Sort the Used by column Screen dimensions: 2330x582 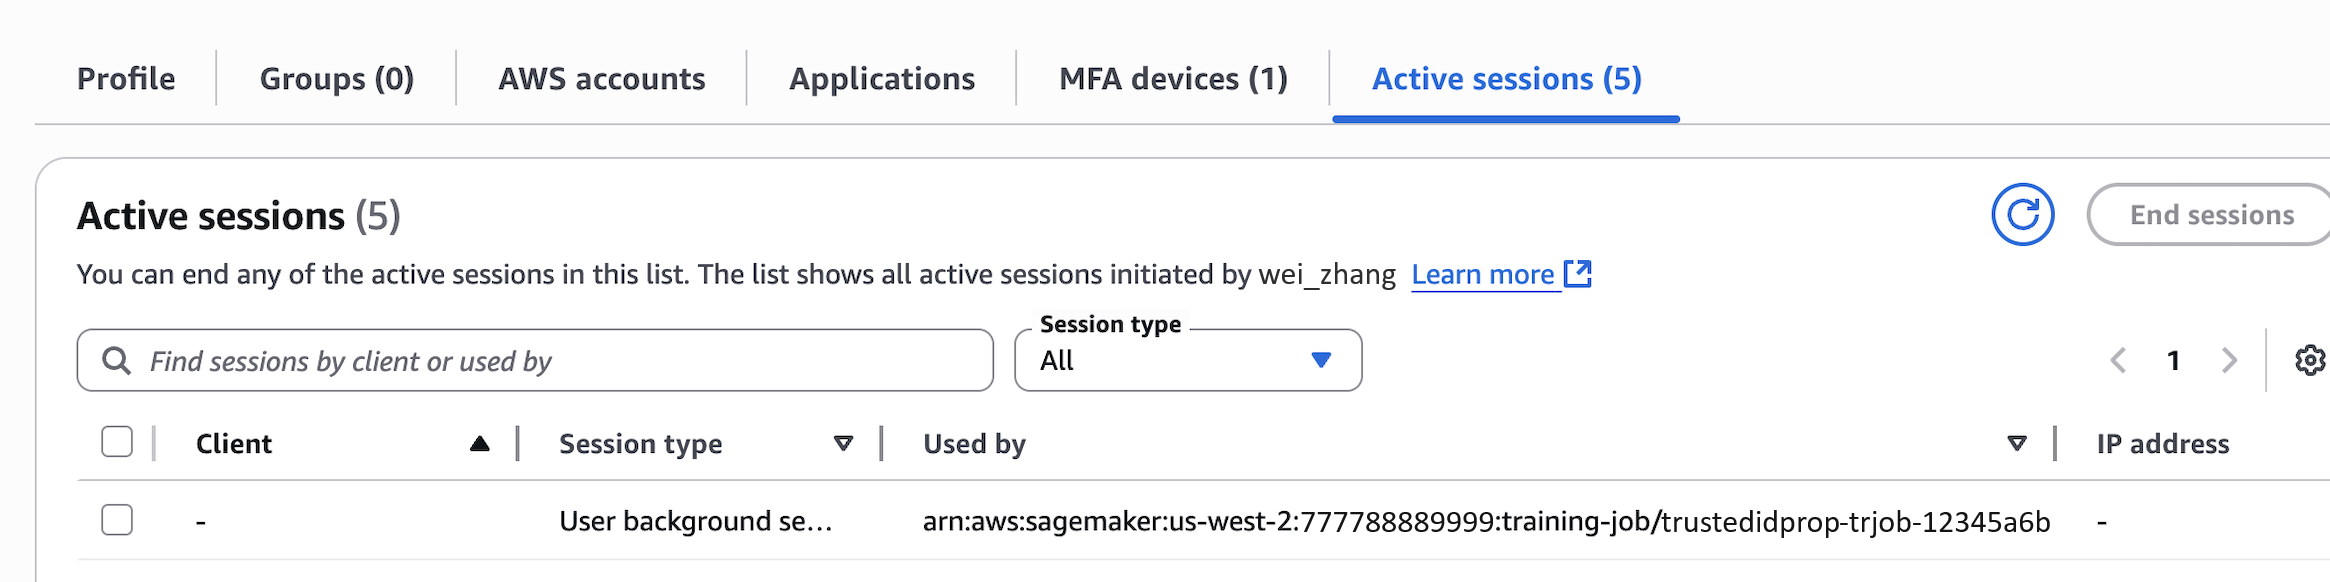[x=2017, y=444]
